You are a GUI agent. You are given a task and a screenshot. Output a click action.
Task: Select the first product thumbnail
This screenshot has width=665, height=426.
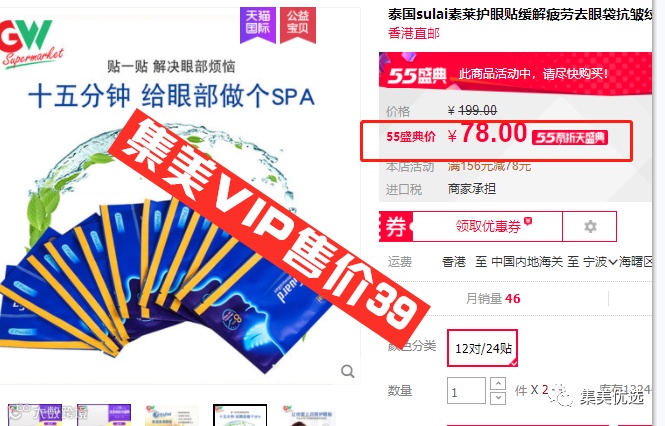[35, 415]
